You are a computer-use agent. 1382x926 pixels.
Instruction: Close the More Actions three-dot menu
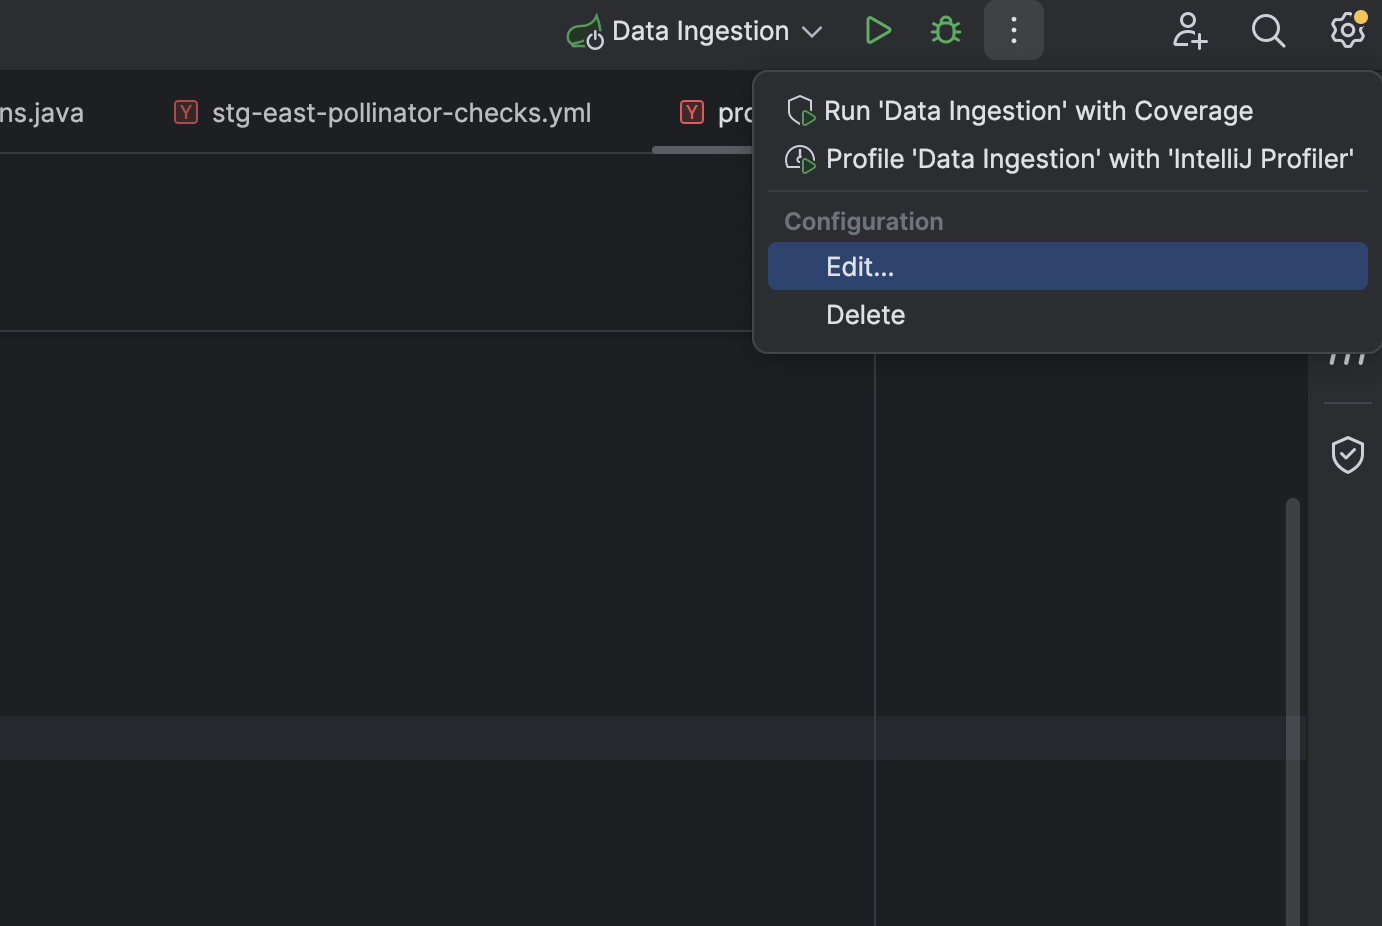coord(1013,31)
